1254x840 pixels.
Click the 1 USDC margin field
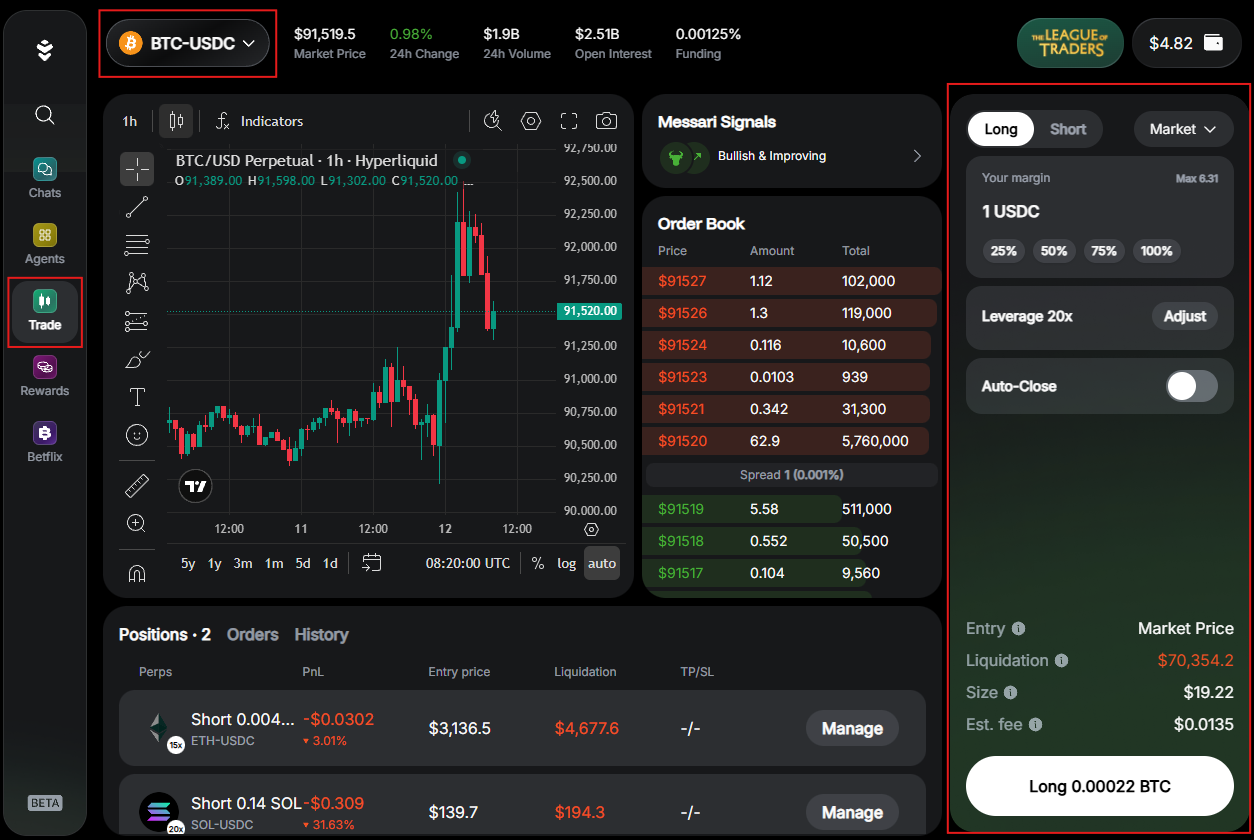point(1011,212)
